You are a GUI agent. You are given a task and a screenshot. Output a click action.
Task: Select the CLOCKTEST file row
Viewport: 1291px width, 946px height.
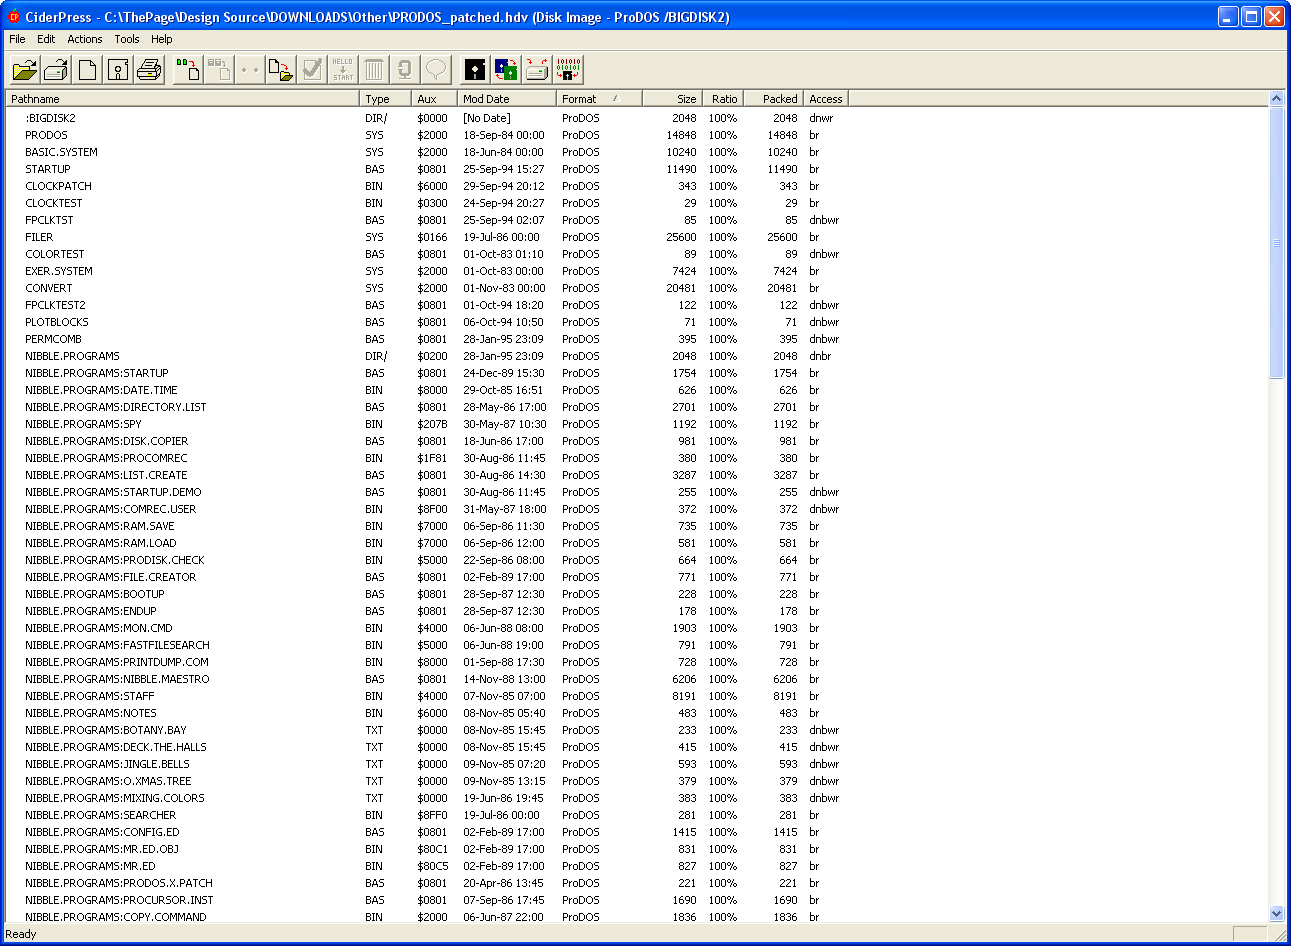pos(428,203)
